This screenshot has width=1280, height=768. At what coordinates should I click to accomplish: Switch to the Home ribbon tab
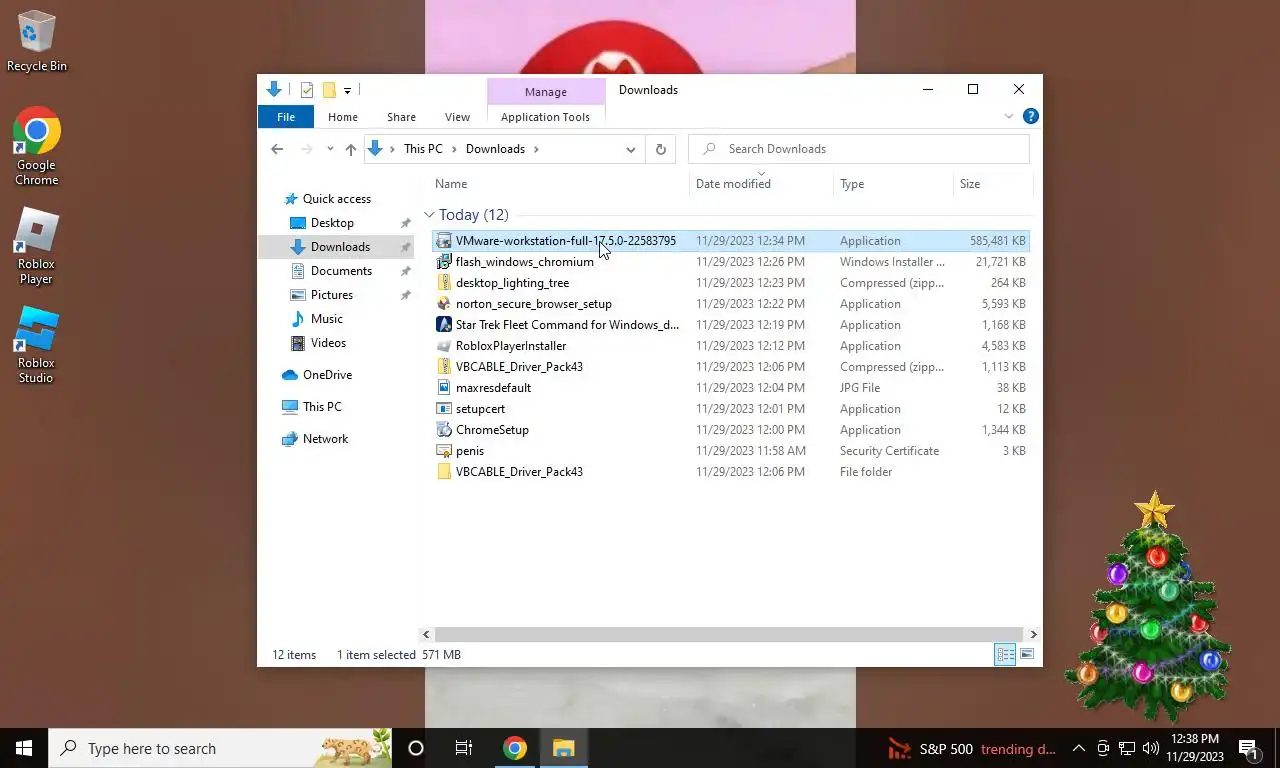point(343,117)
